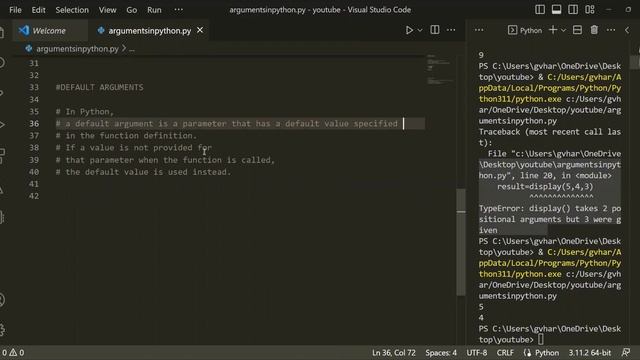Viewport: 640px width, 360px height.
Task: Open the Problems errors and warnings indicator
Action: click(x=13, y=353)
